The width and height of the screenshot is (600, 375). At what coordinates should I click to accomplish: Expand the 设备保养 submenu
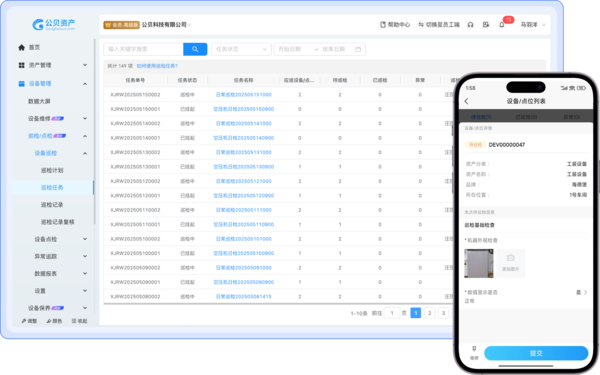point(85,308)
